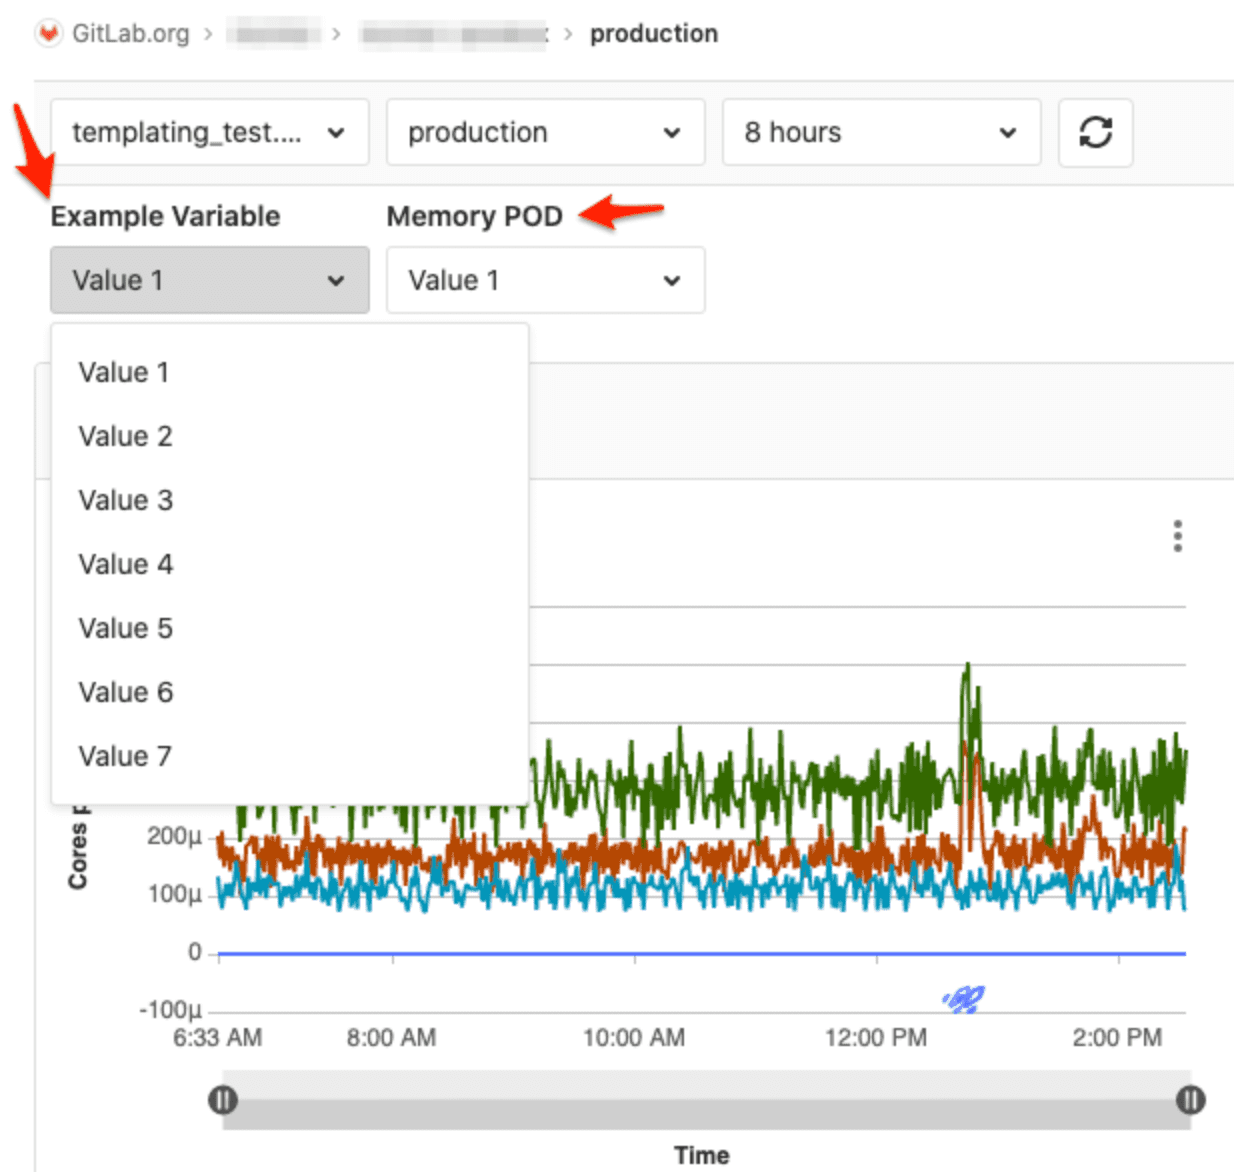Image resolution: width=1234 pixels, height=1172 pixels.
Task: Choose Value 2 for Example Variable
Action: click(x=124, y=436)
